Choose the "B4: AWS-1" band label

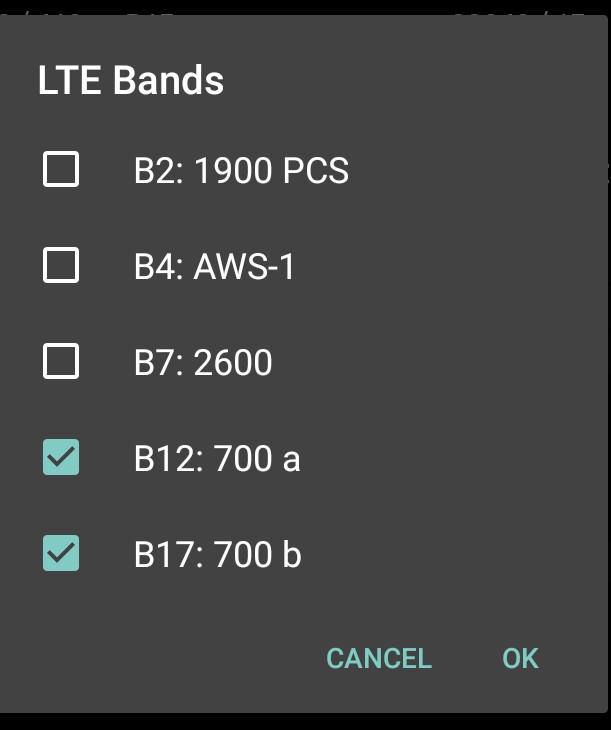[214, 267]
